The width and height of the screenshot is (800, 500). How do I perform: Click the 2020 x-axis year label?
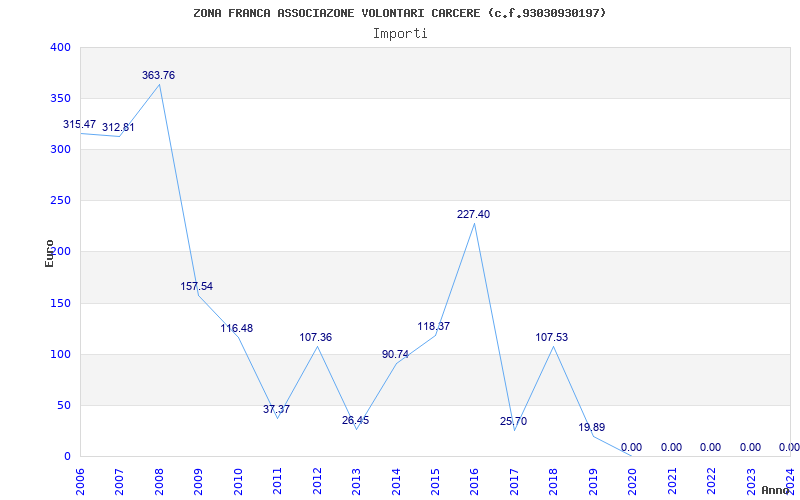tap(633, 481)
